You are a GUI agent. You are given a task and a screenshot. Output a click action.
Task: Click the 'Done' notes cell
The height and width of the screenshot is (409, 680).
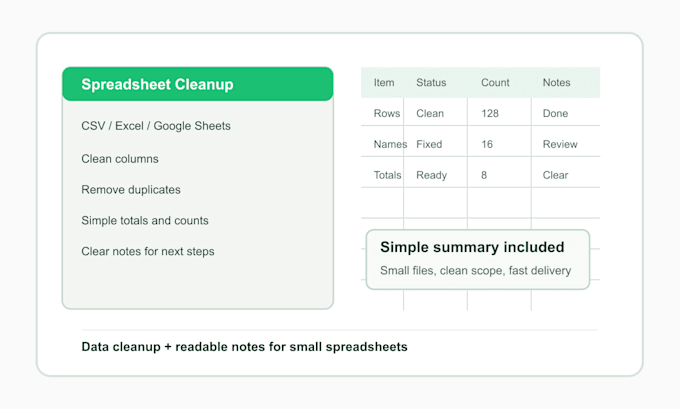coord(555,113)
